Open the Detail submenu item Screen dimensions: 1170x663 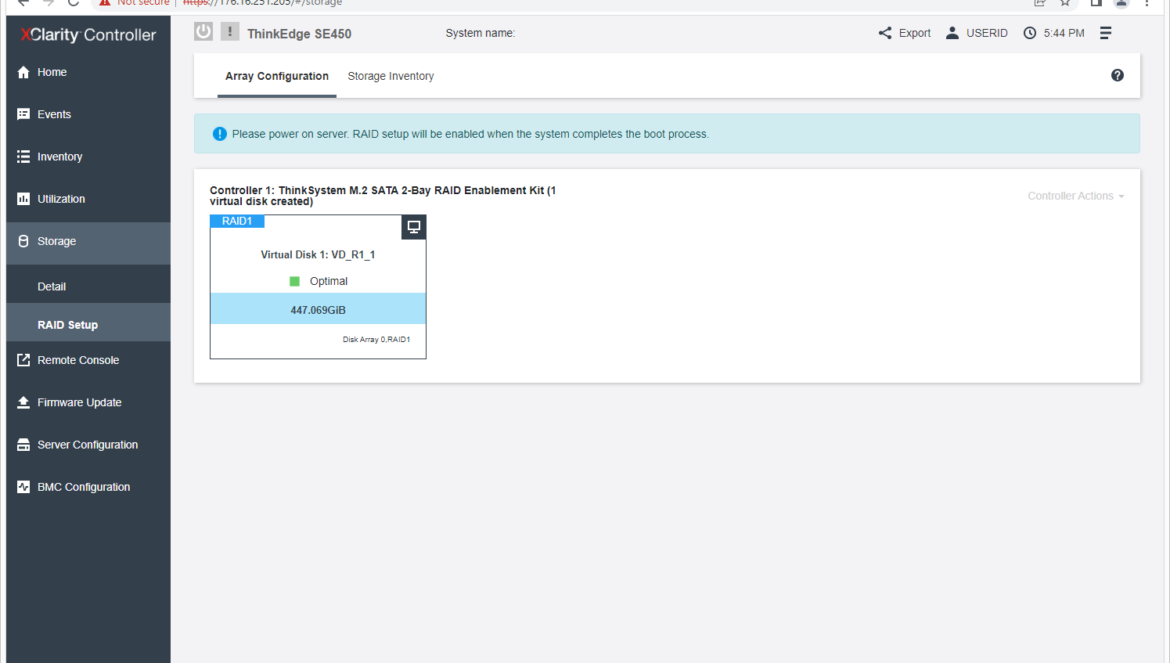pyautogui.click(x=88, y=286)
